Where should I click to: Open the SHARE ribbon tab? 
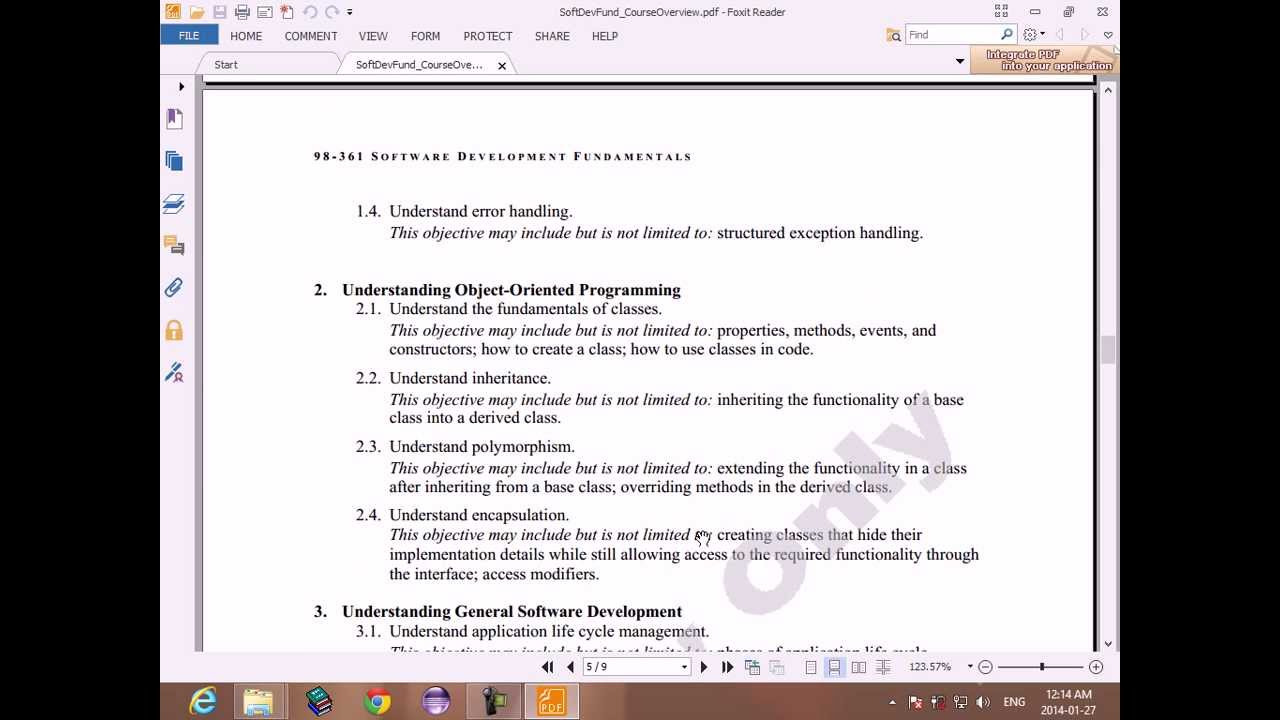tap(552, 36)
